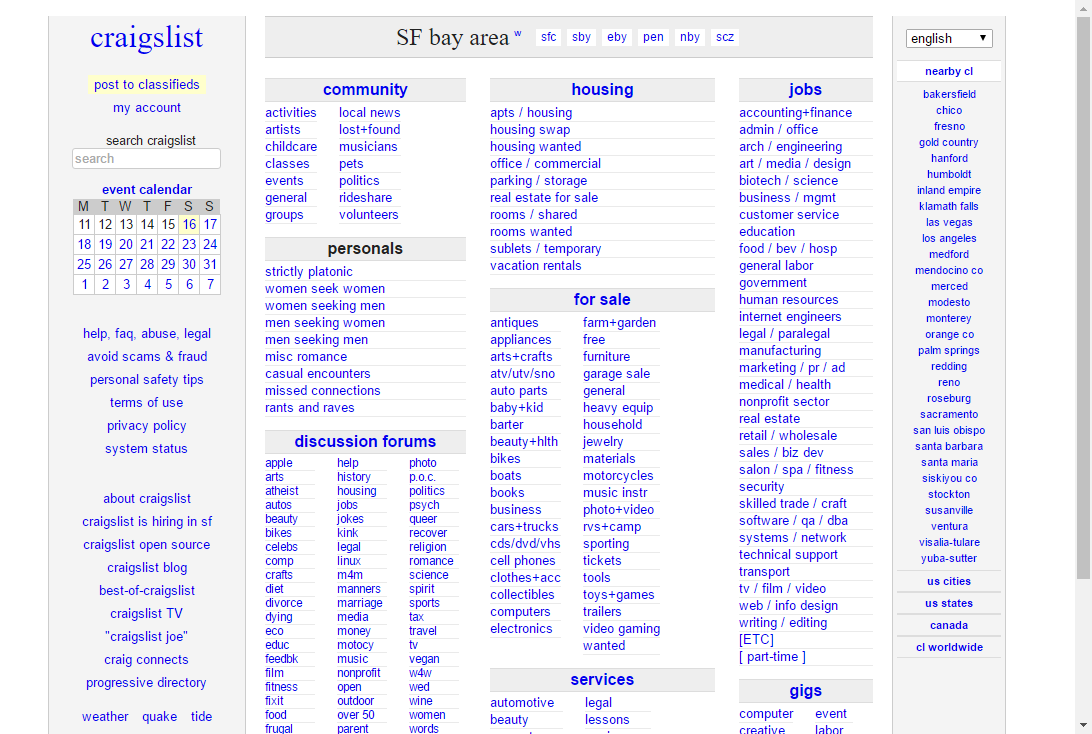The height and width of the screenshot is (734, 1092).
Task: Open avoid scams & fraud link
Action: click(x=146, y=357)
